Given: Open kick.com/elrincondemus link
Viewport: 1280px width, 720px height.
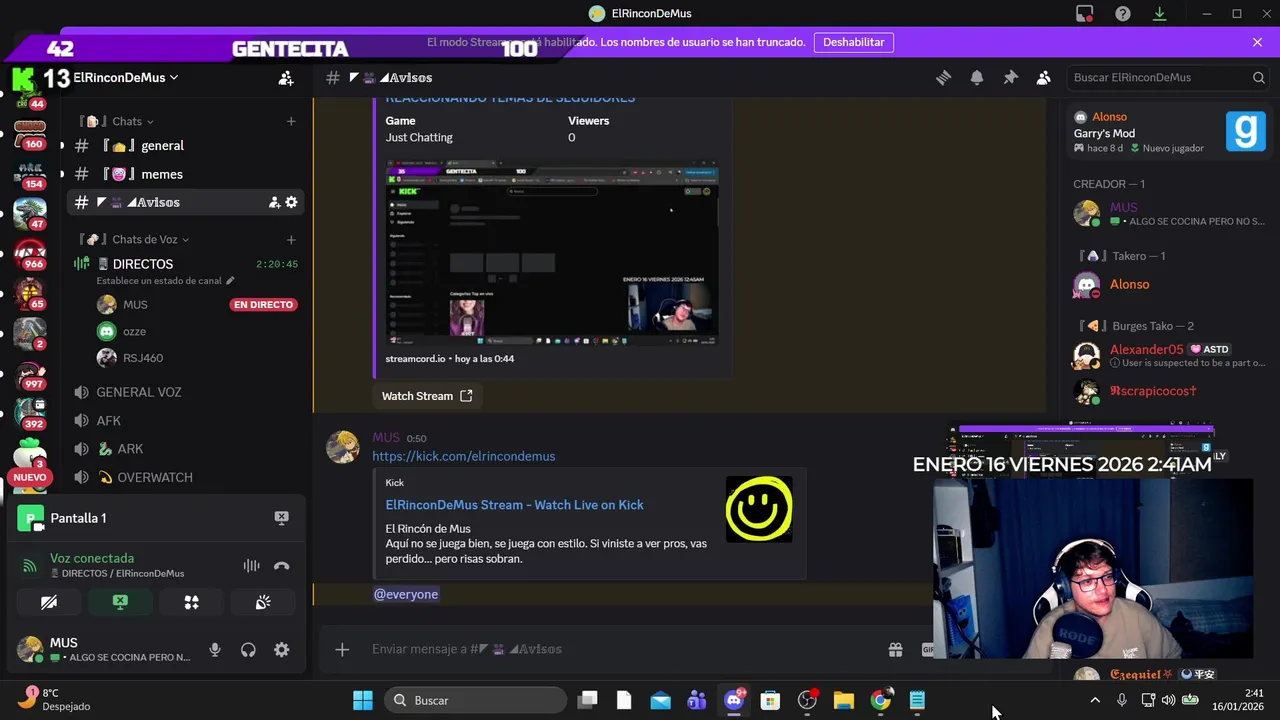Looking at the screenshot, I should [463, 456].
